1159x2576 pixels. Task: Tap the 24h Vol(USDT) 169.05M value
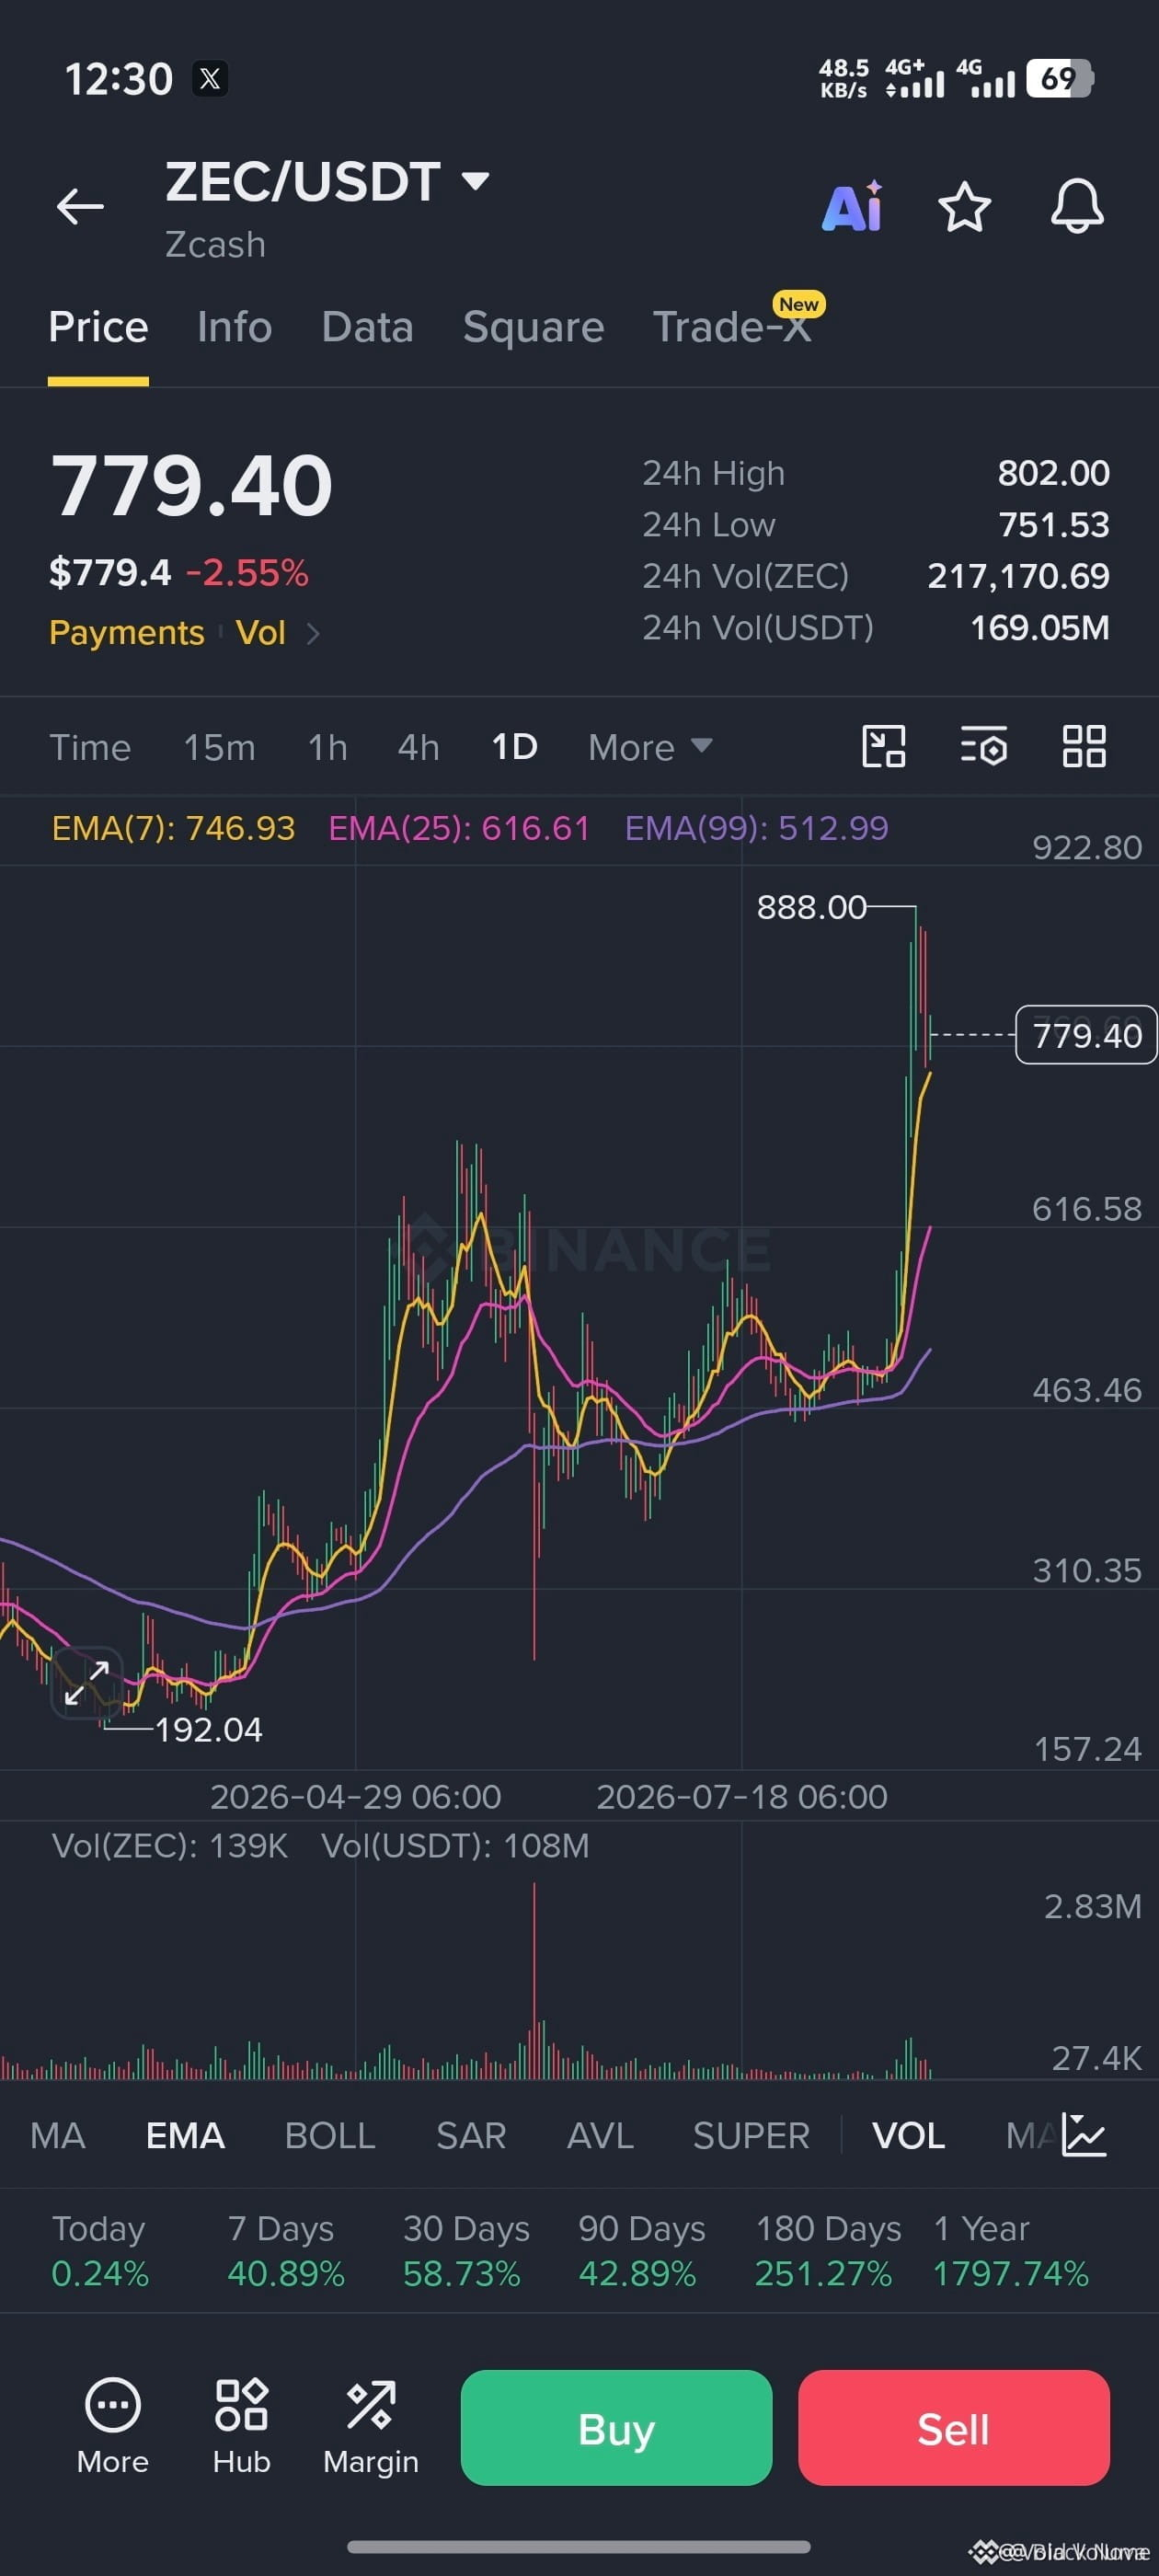point(1039,628)
